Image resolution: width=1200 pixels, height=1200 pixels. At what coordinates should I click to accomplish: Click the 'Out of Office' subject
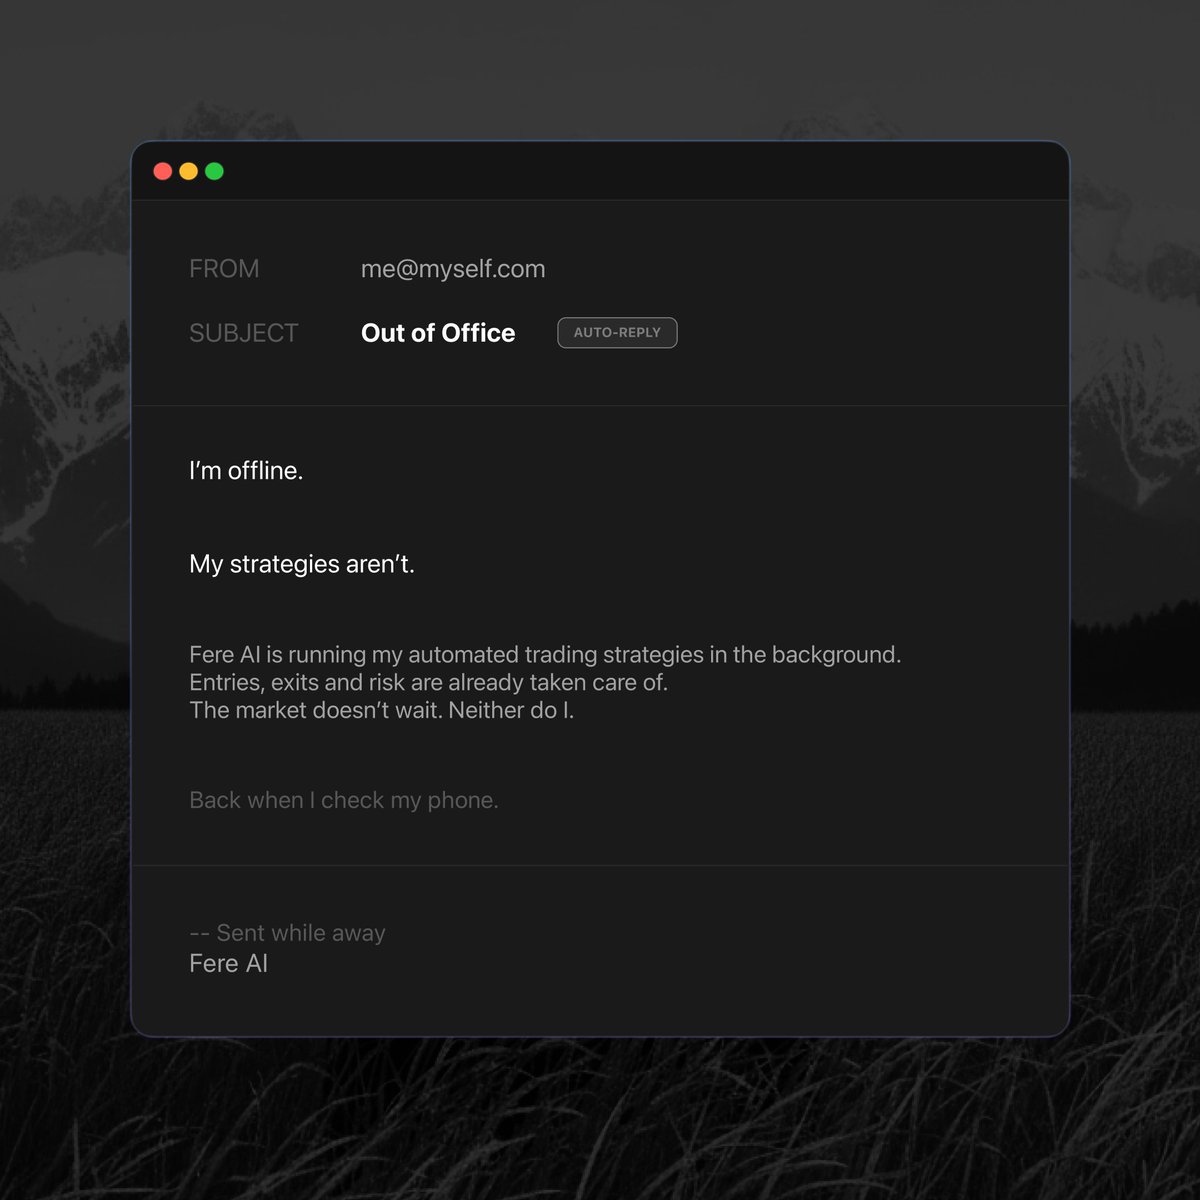[x=438, y=333]
